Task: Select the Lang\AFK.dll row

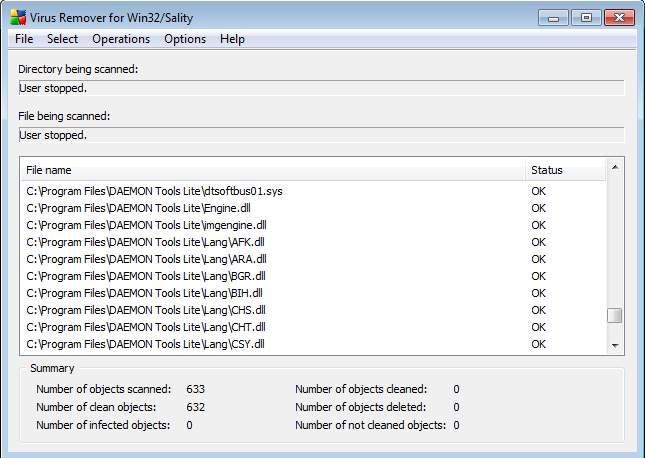Action: tap(145, 242)
